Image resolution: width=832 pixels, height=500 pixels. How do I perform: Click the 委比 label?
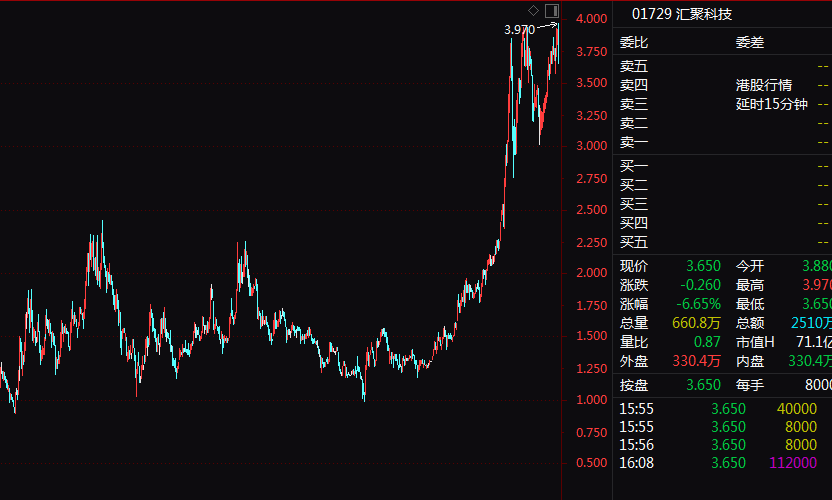click(634, 42)
